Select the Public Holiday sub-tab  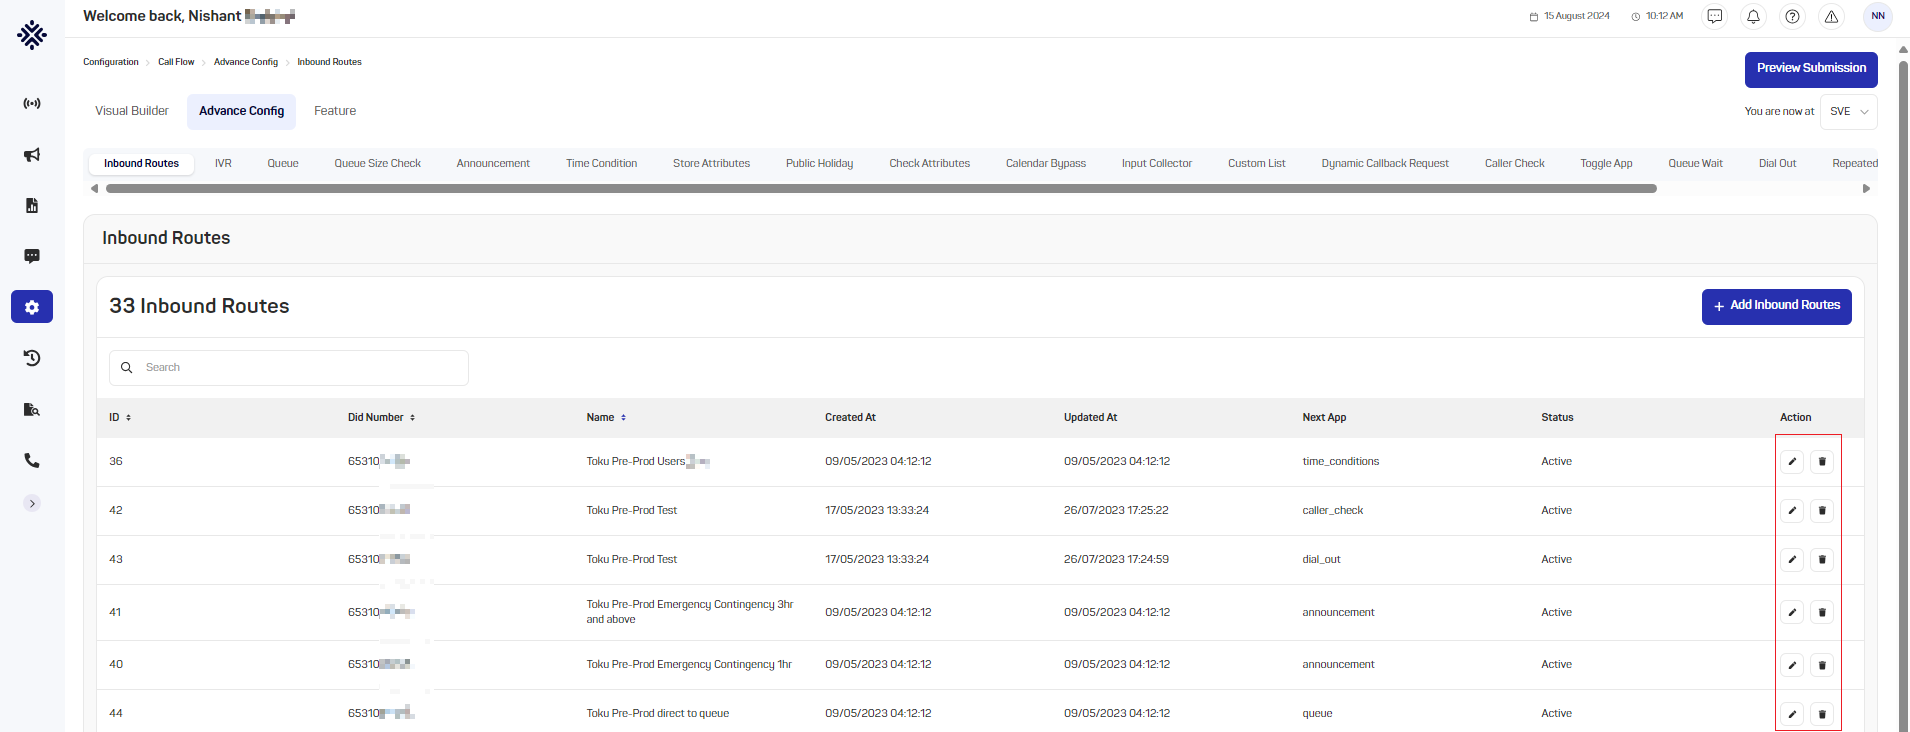(819, 163)
